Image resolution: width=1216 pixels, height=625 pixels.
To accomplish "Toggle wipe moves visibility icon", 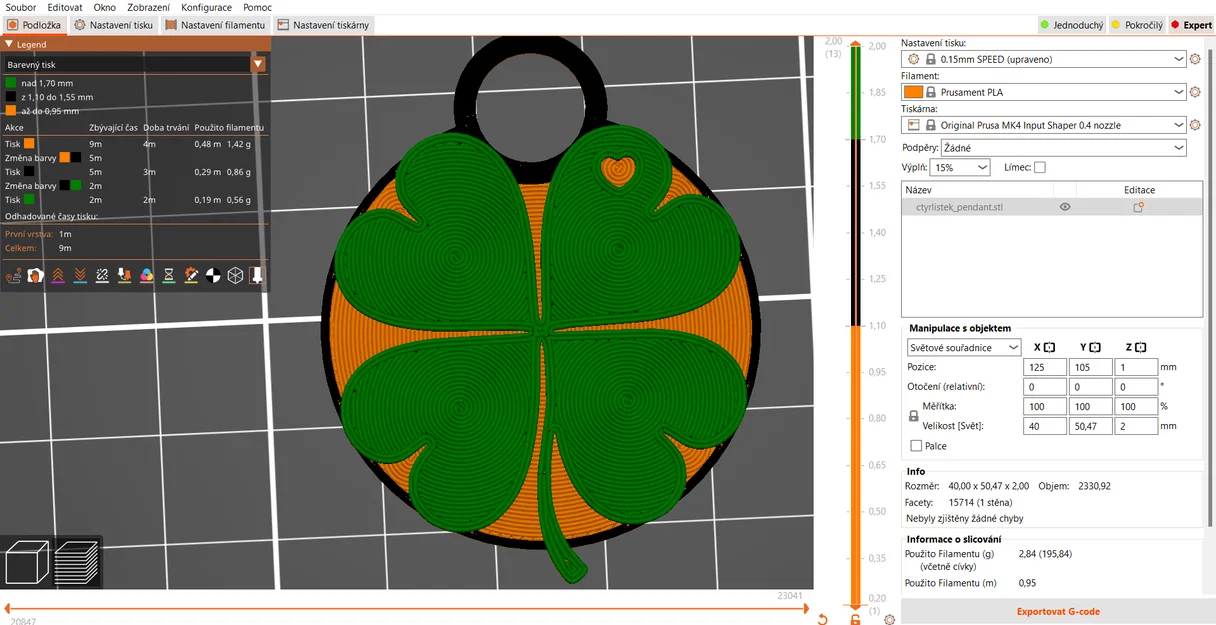I will tap(36, 275).
